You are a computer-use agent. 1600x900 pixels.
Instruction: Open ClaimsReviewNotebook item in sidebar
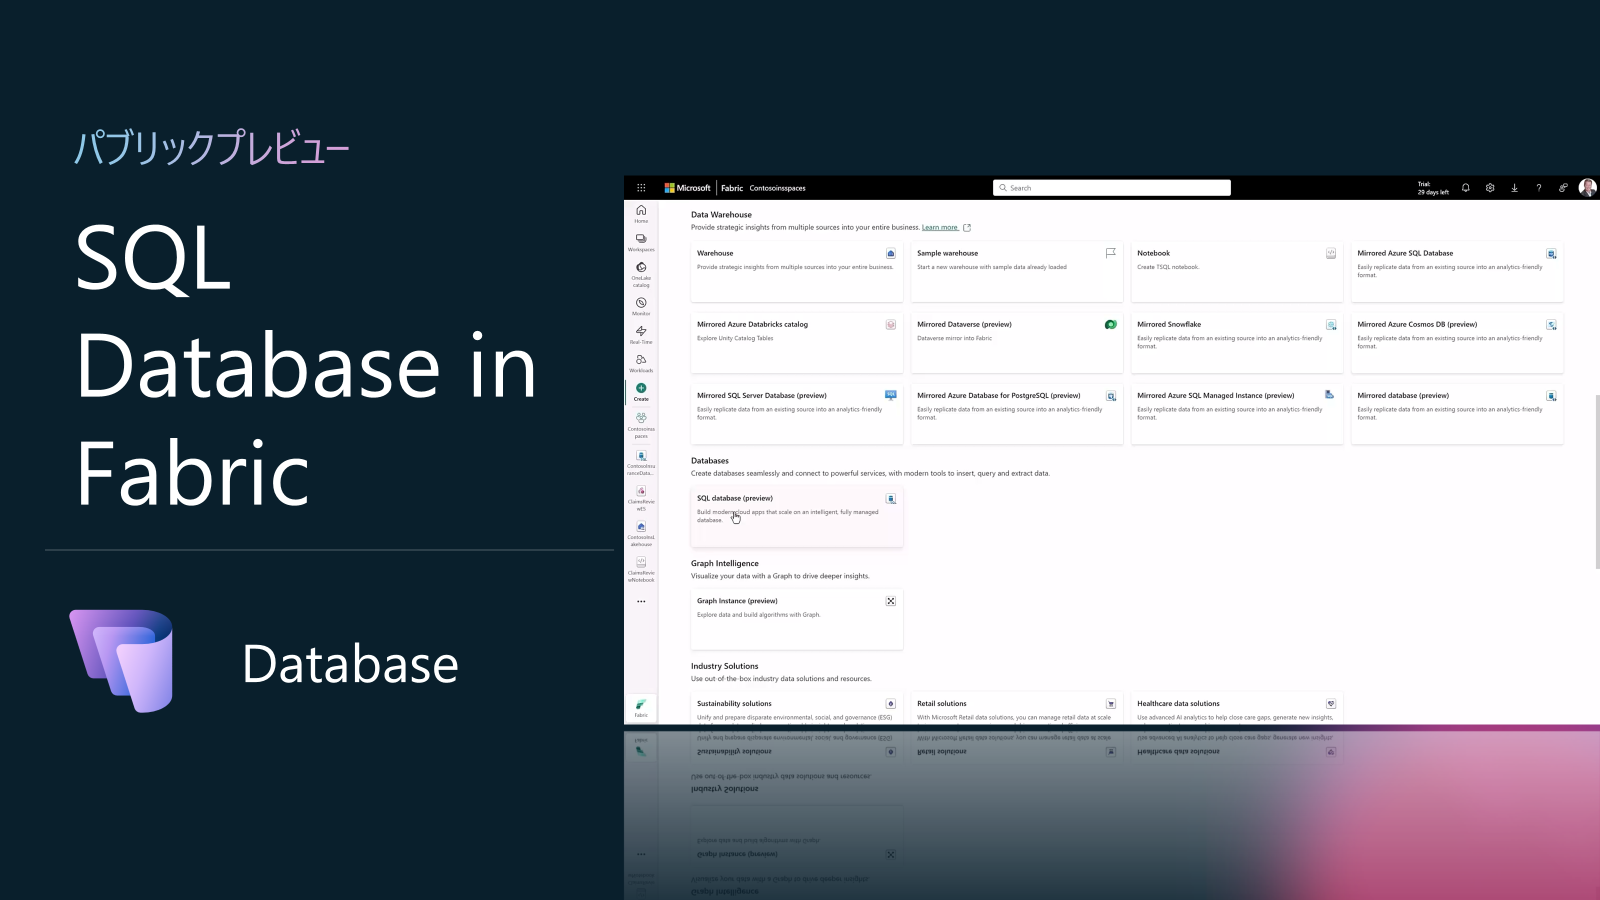tap(641, 569)
